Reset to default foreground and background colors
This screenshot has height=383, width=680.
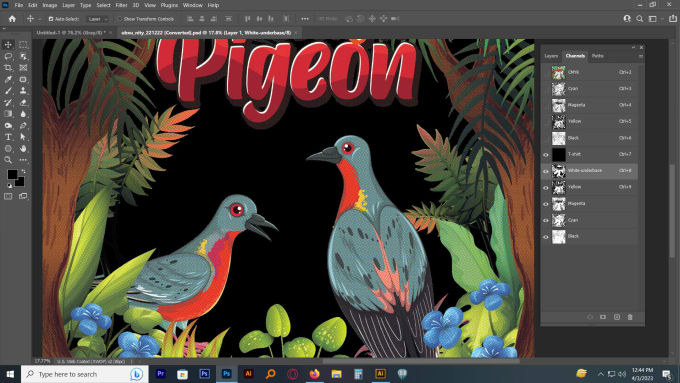9,186
